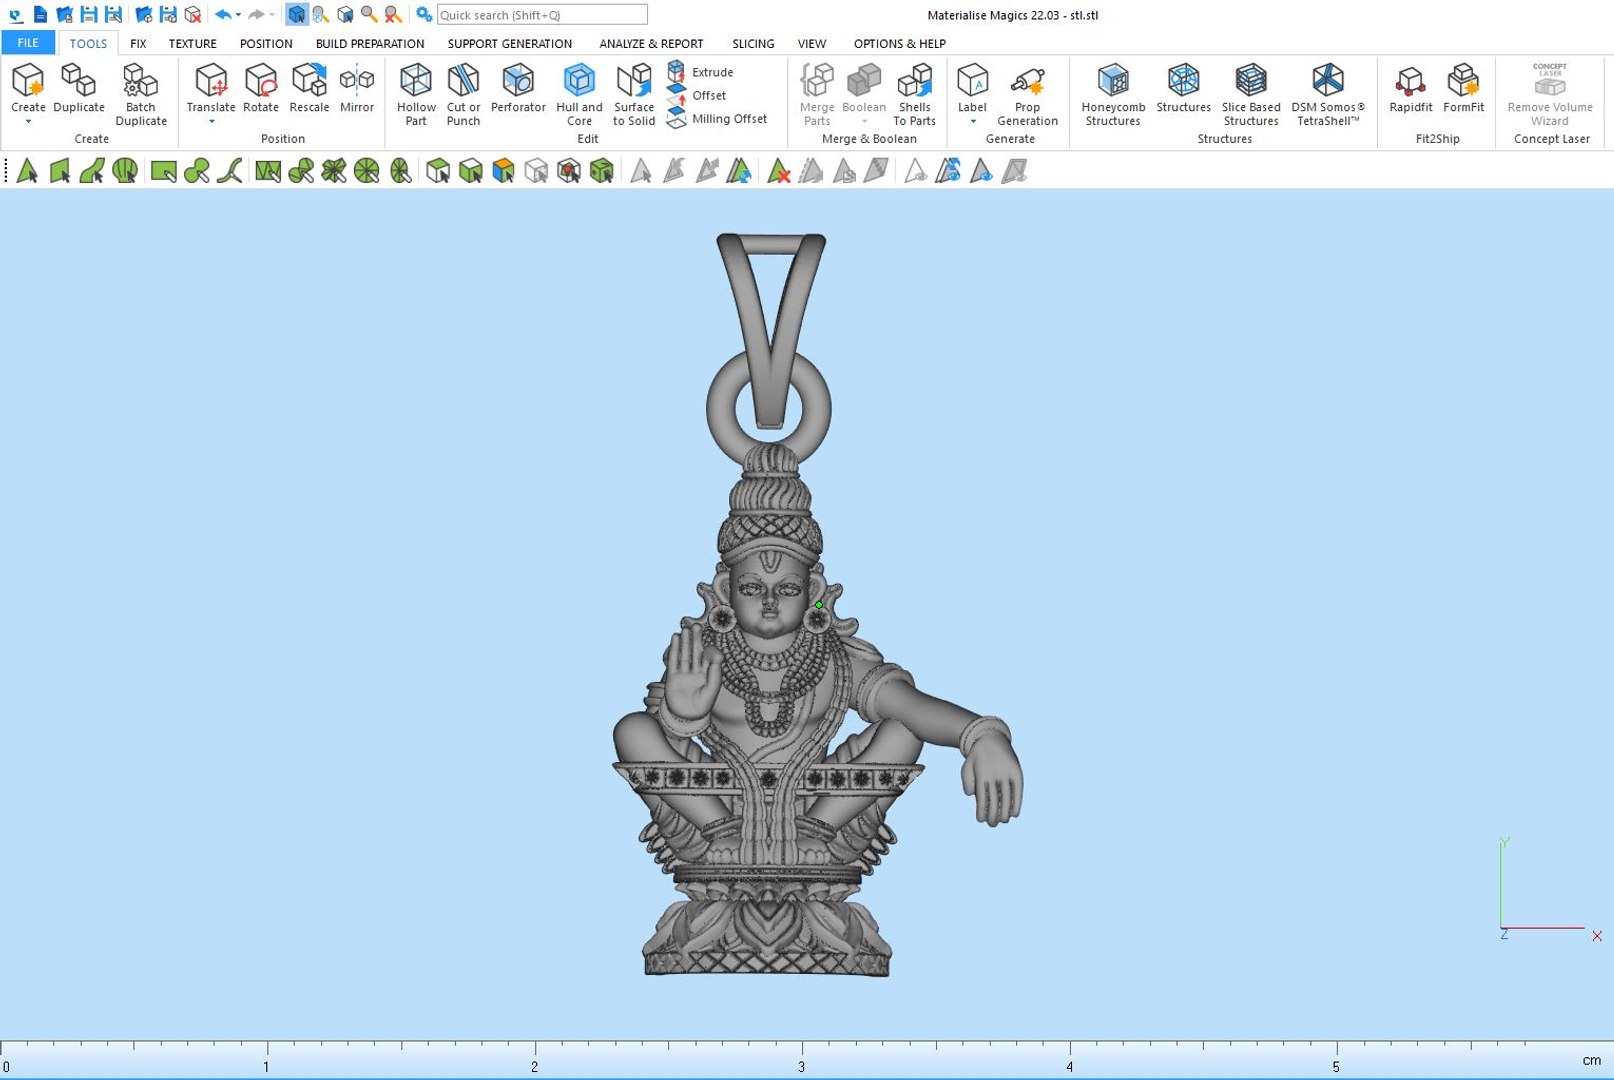Viewport: 1614px width, 1080px height.
Task: Open the BUILD PREPARATION tab
Action: [x=370, y=44]
